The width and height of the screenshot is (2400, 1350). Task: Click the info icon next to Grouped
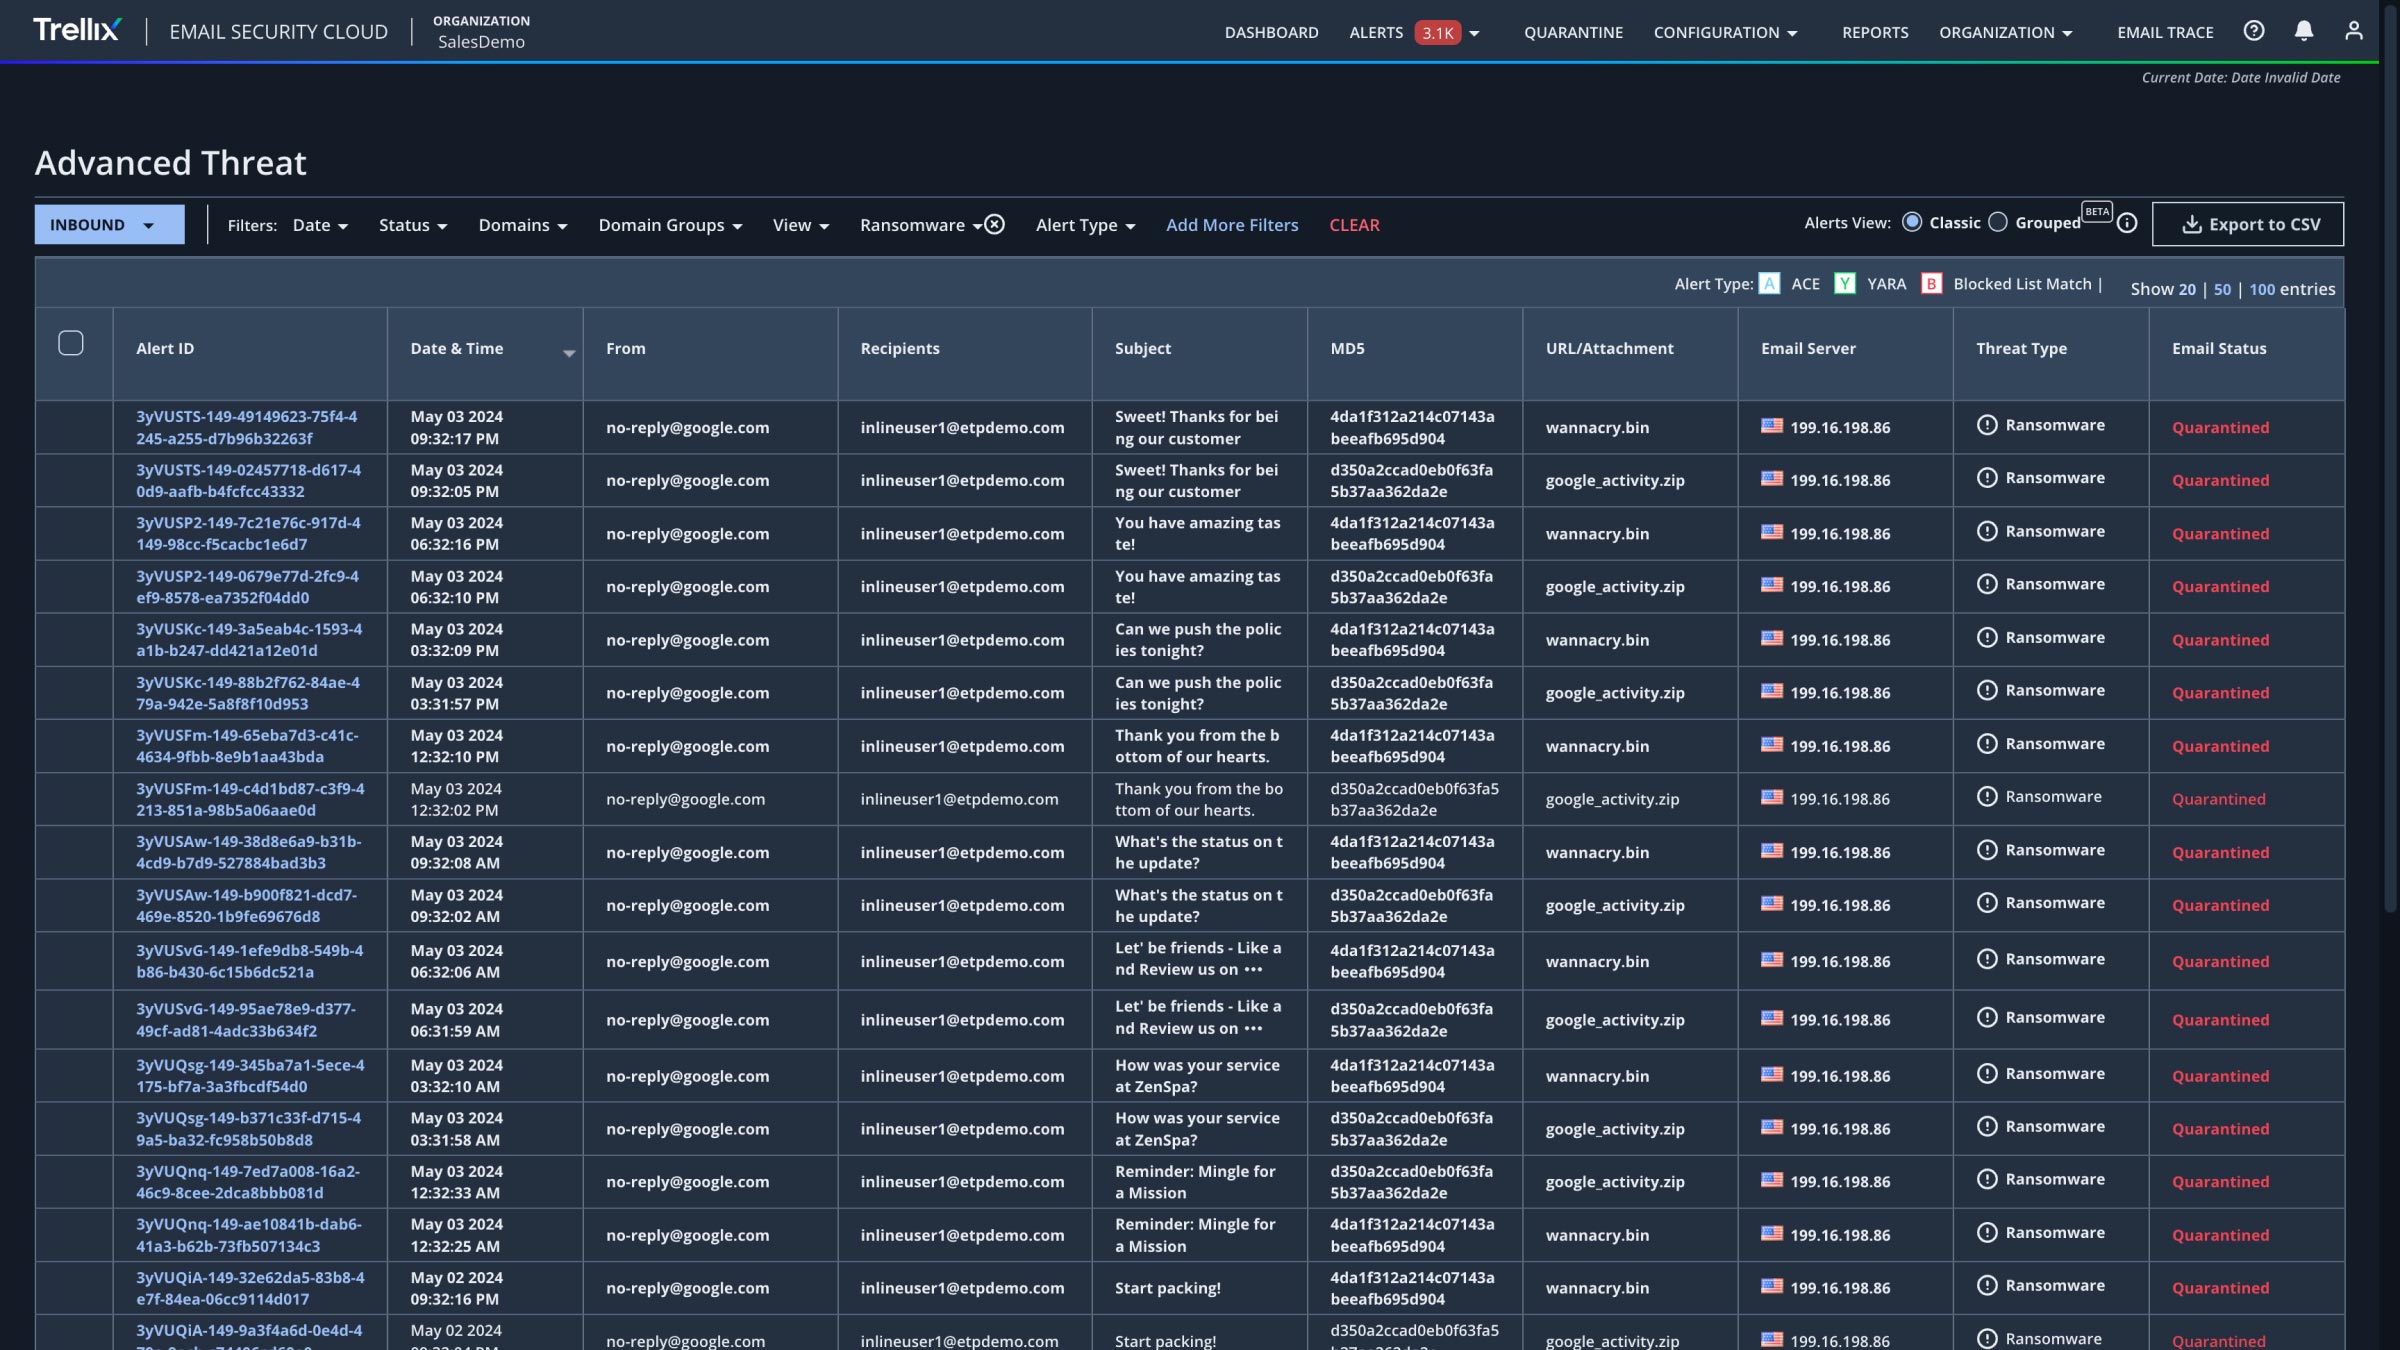click(2127, 223)
